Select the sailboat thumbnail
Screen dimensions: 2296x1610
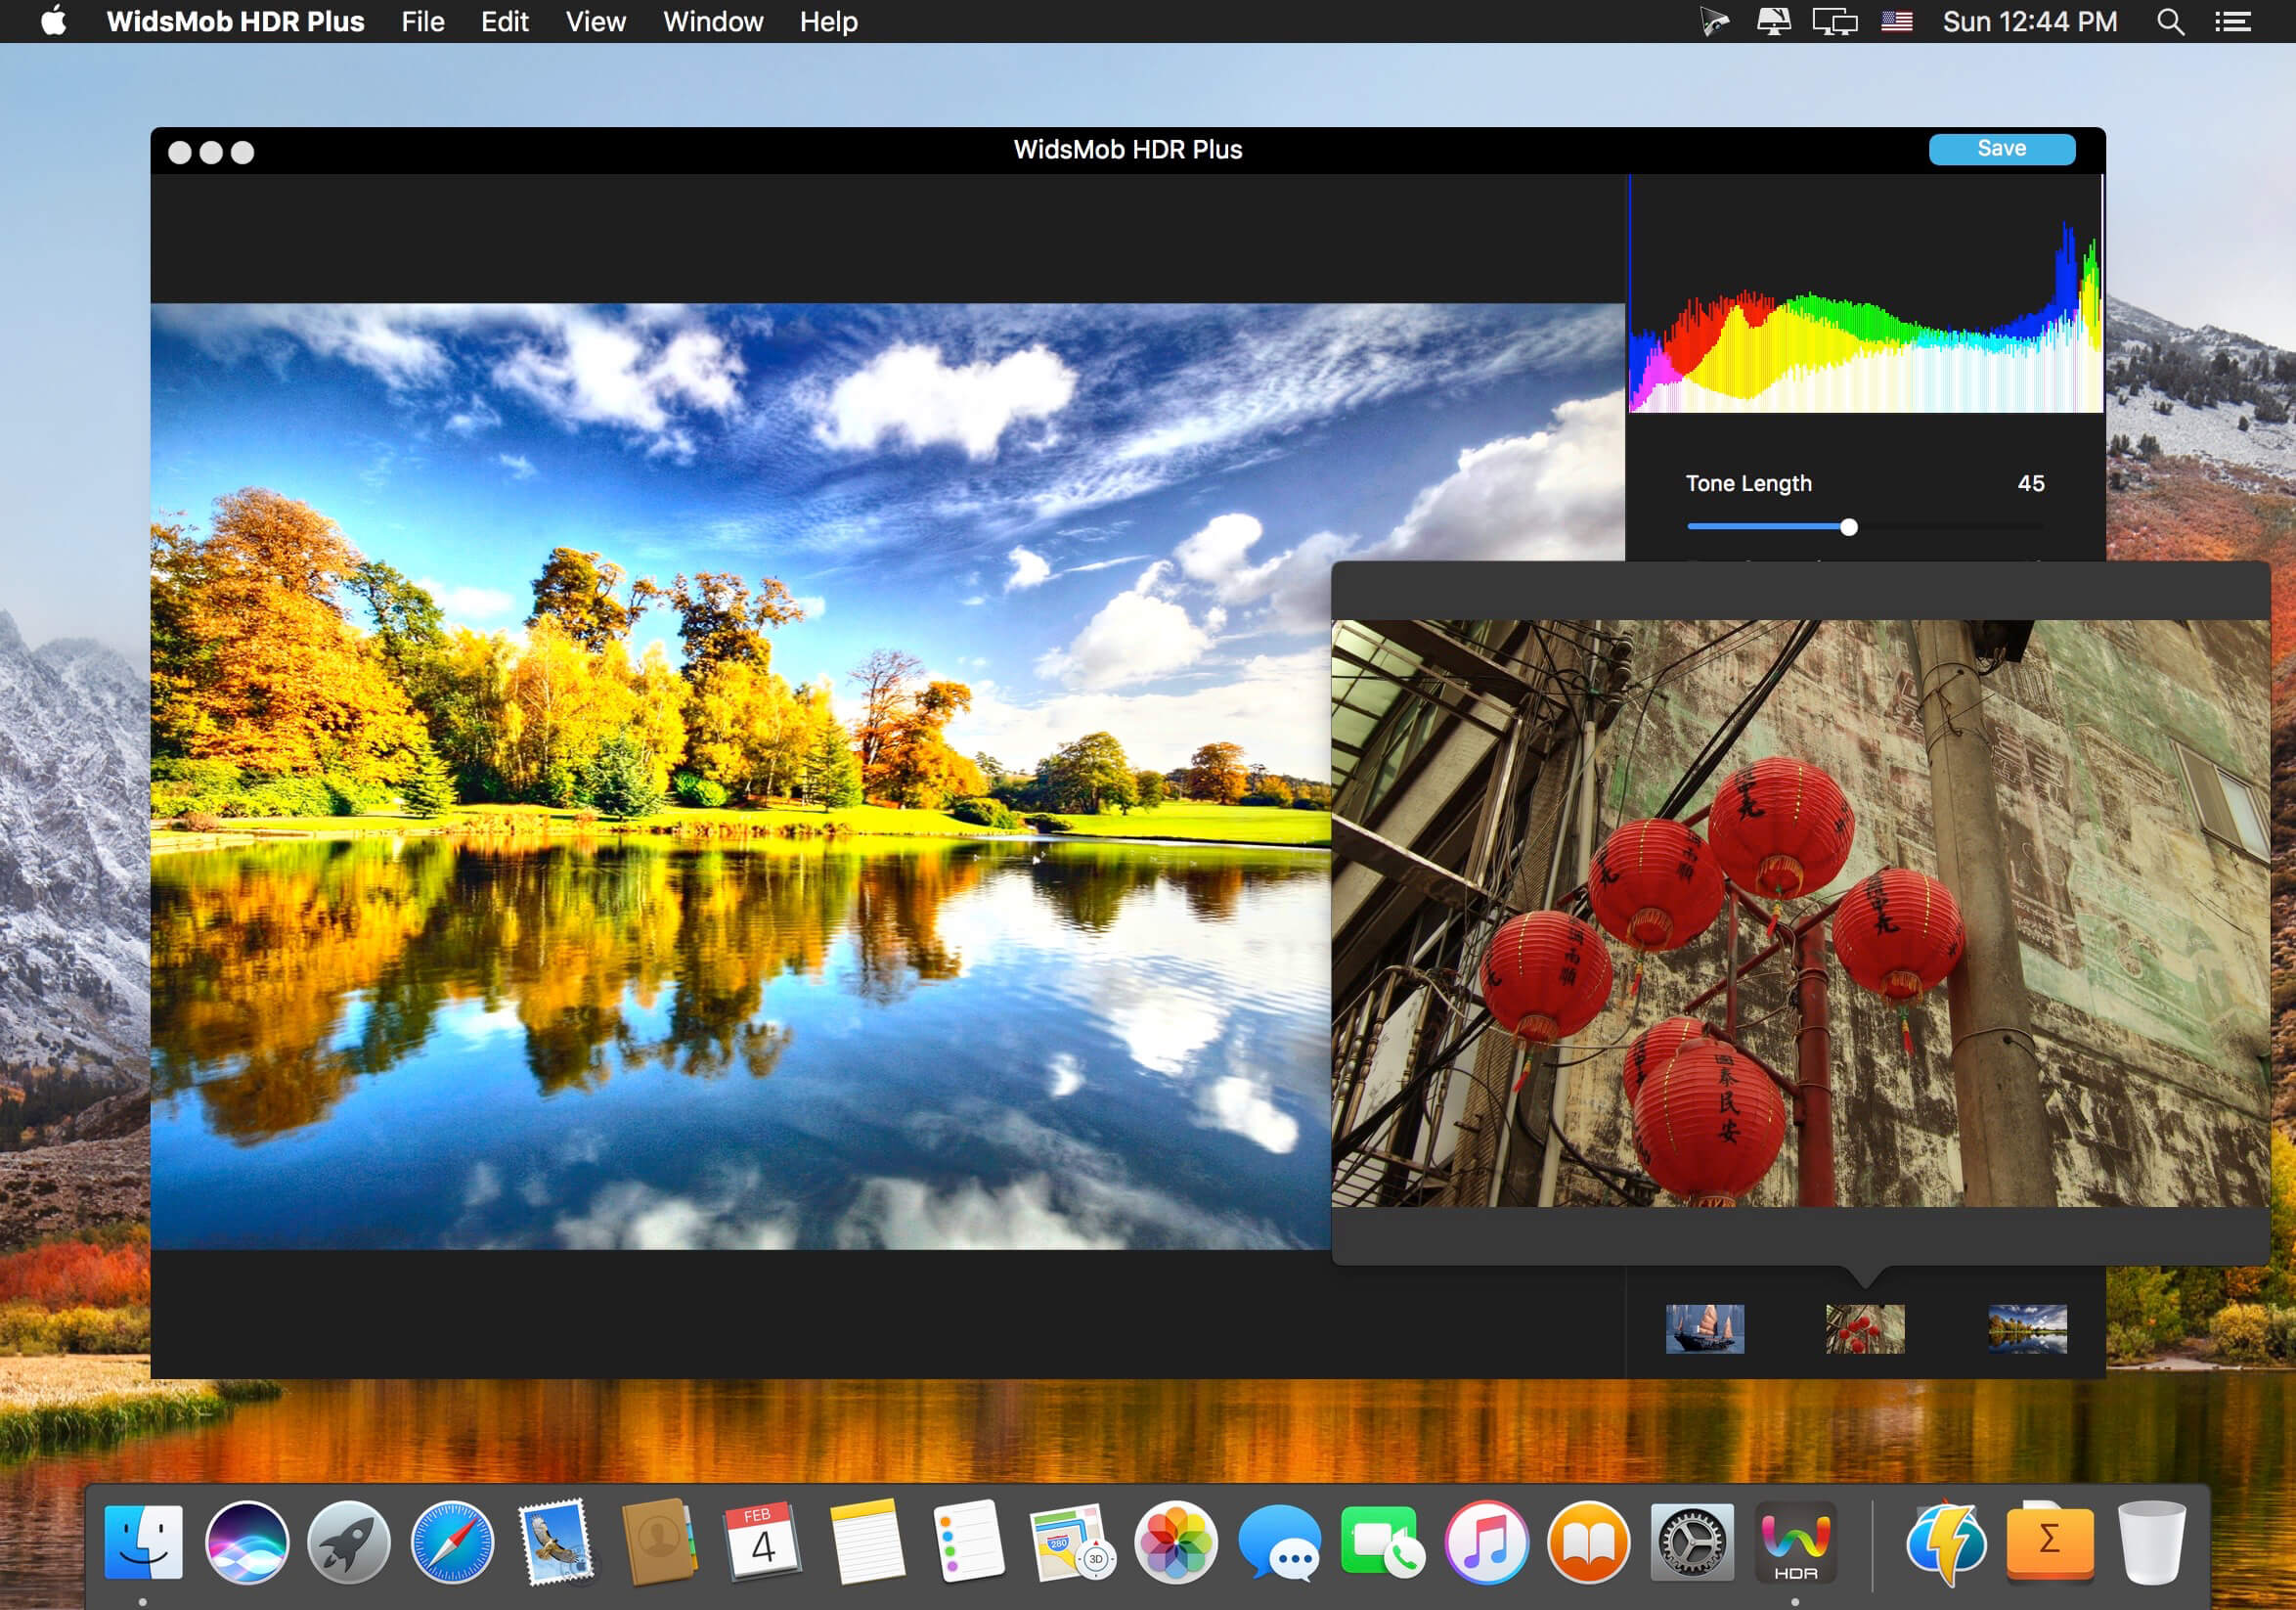[1705, 1329]
